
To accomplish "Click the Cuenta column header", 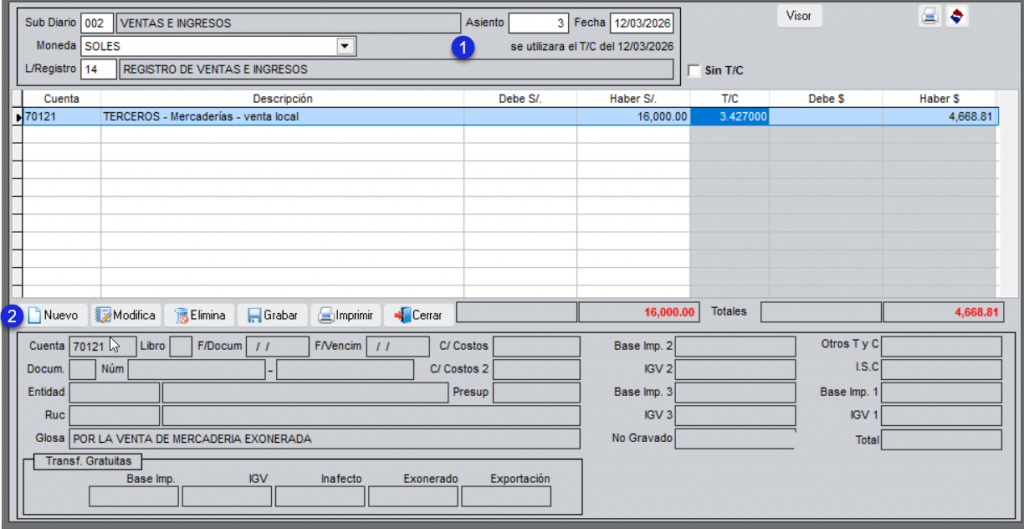I will tap(61, 99).
